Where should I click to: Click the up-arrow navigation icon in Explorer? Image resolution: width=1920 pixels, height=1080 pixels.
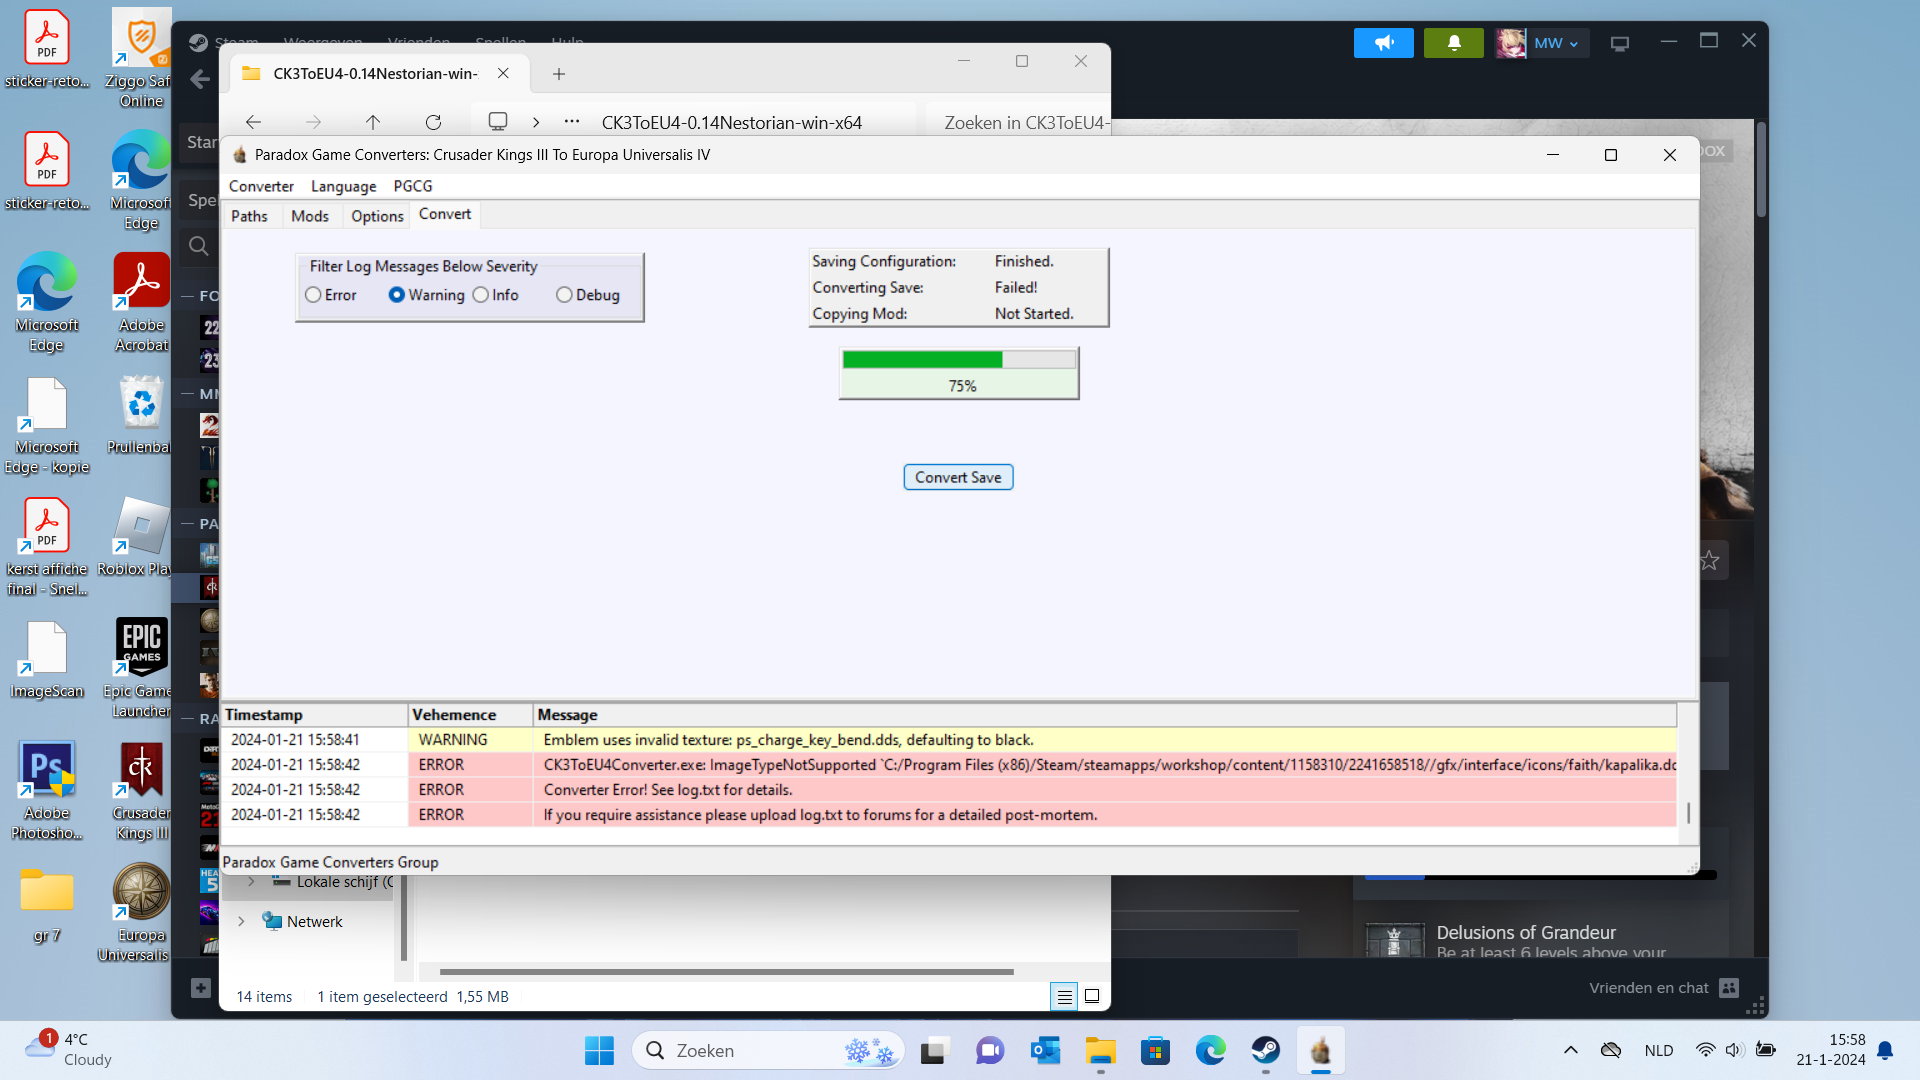click(373, 122)
